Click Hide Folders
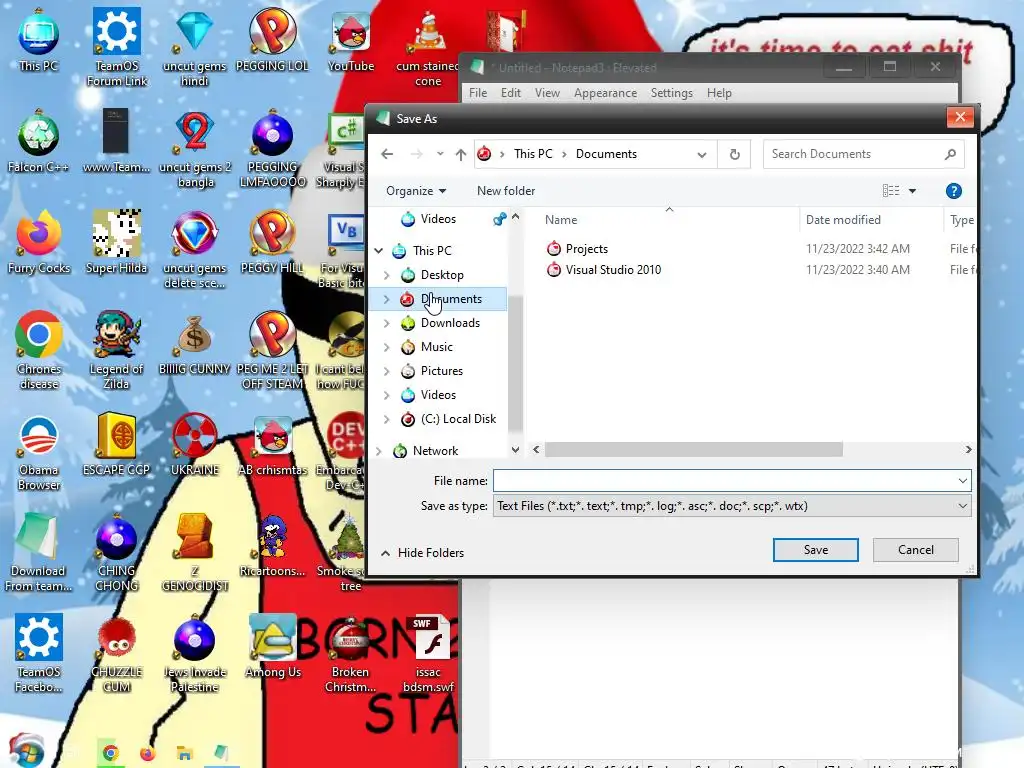 (x=423, y=553)
